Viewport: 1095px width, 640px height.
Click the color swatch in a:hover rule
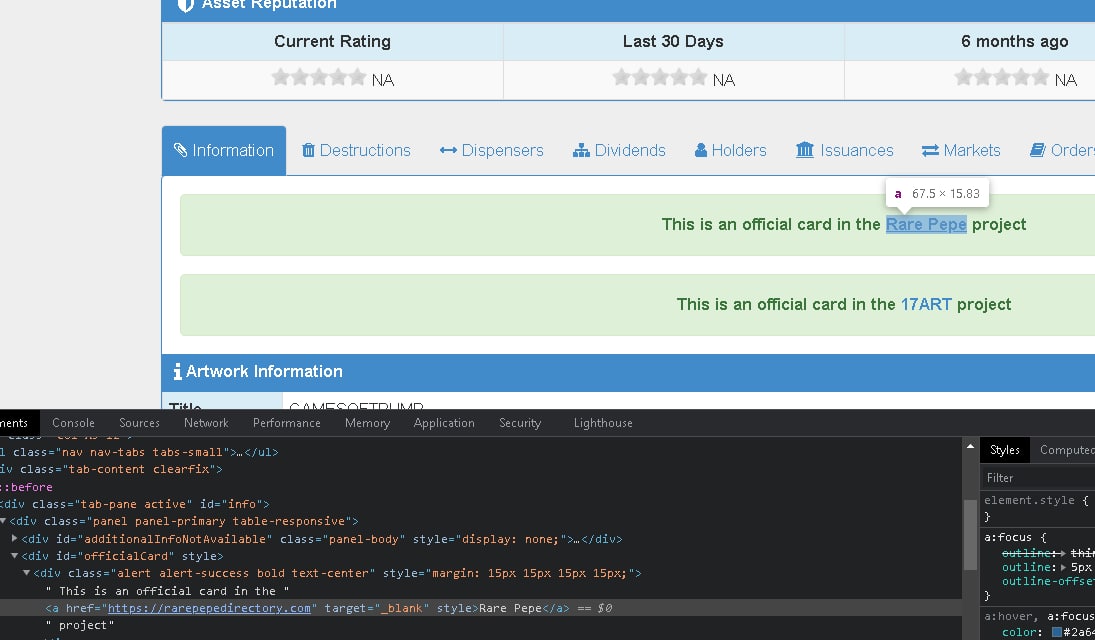point(1057,632)
